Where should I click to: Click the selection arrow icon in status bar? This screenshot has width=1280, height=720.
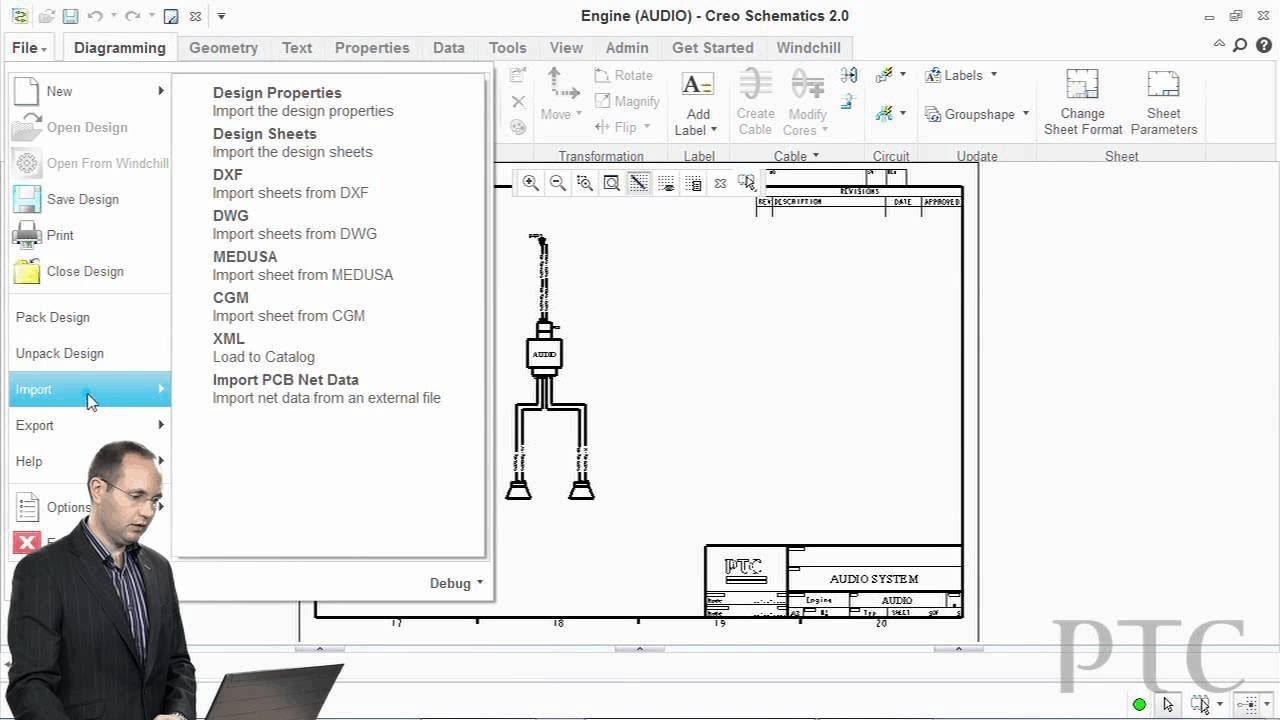point(1168,704)
